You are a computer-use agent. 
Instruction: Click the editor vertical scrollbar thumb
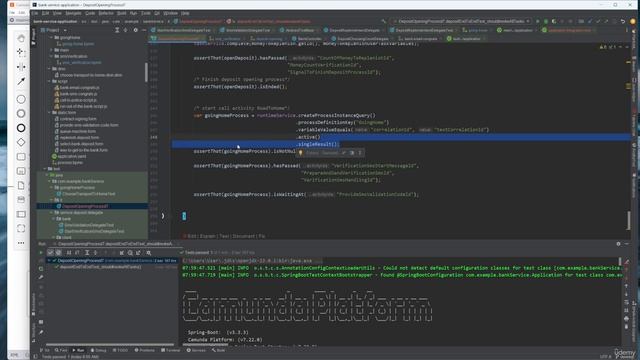(629, 220)
